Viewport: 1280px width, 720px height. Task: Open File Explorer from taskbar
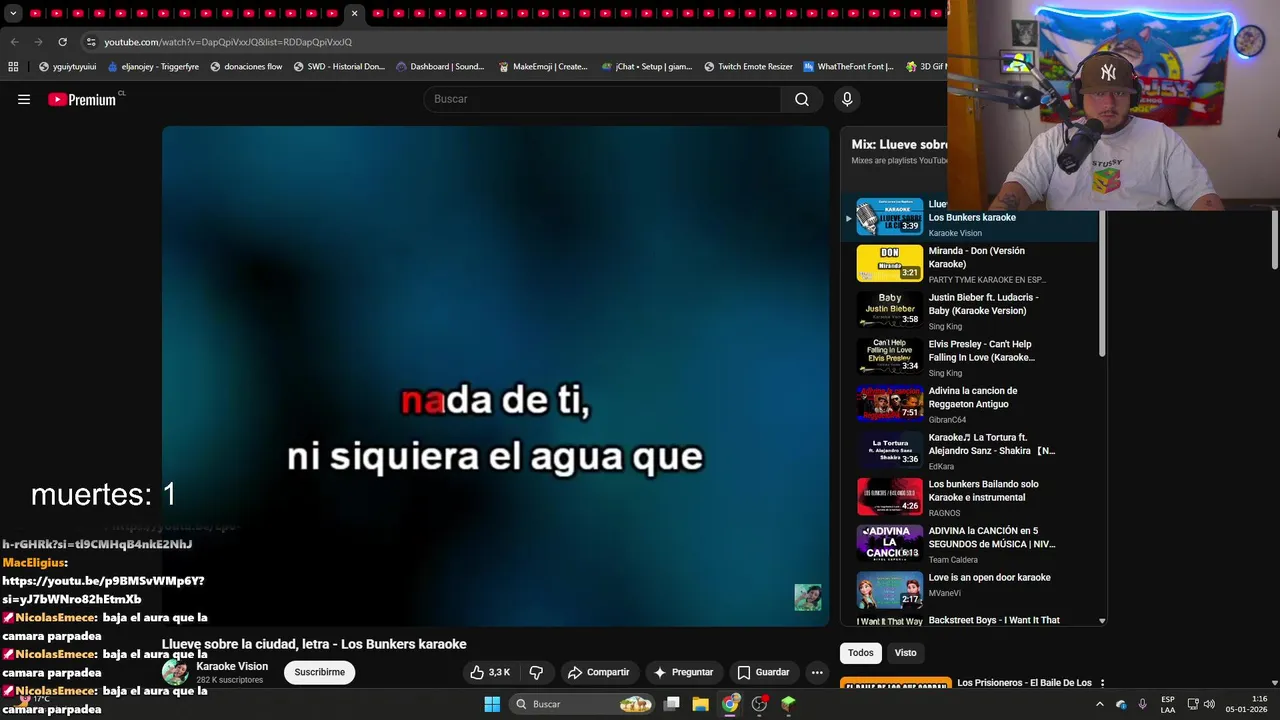point(701,704)
